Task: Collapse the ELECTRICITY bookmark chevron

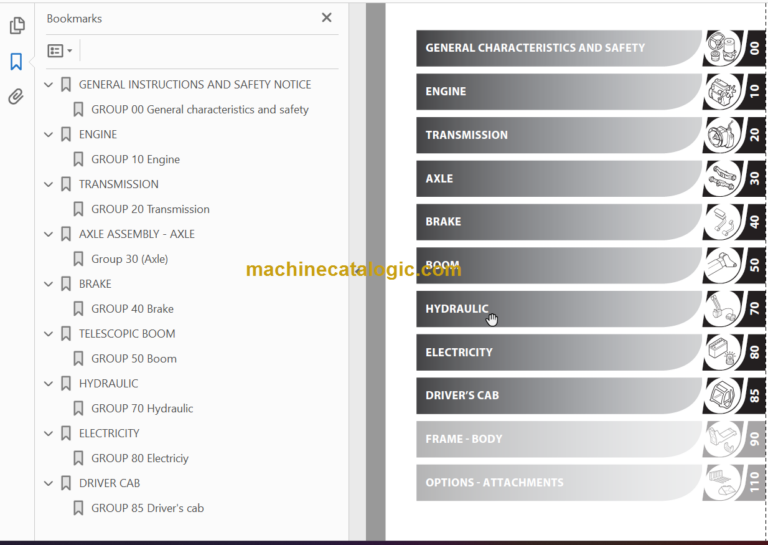Action: pos(48,434)
